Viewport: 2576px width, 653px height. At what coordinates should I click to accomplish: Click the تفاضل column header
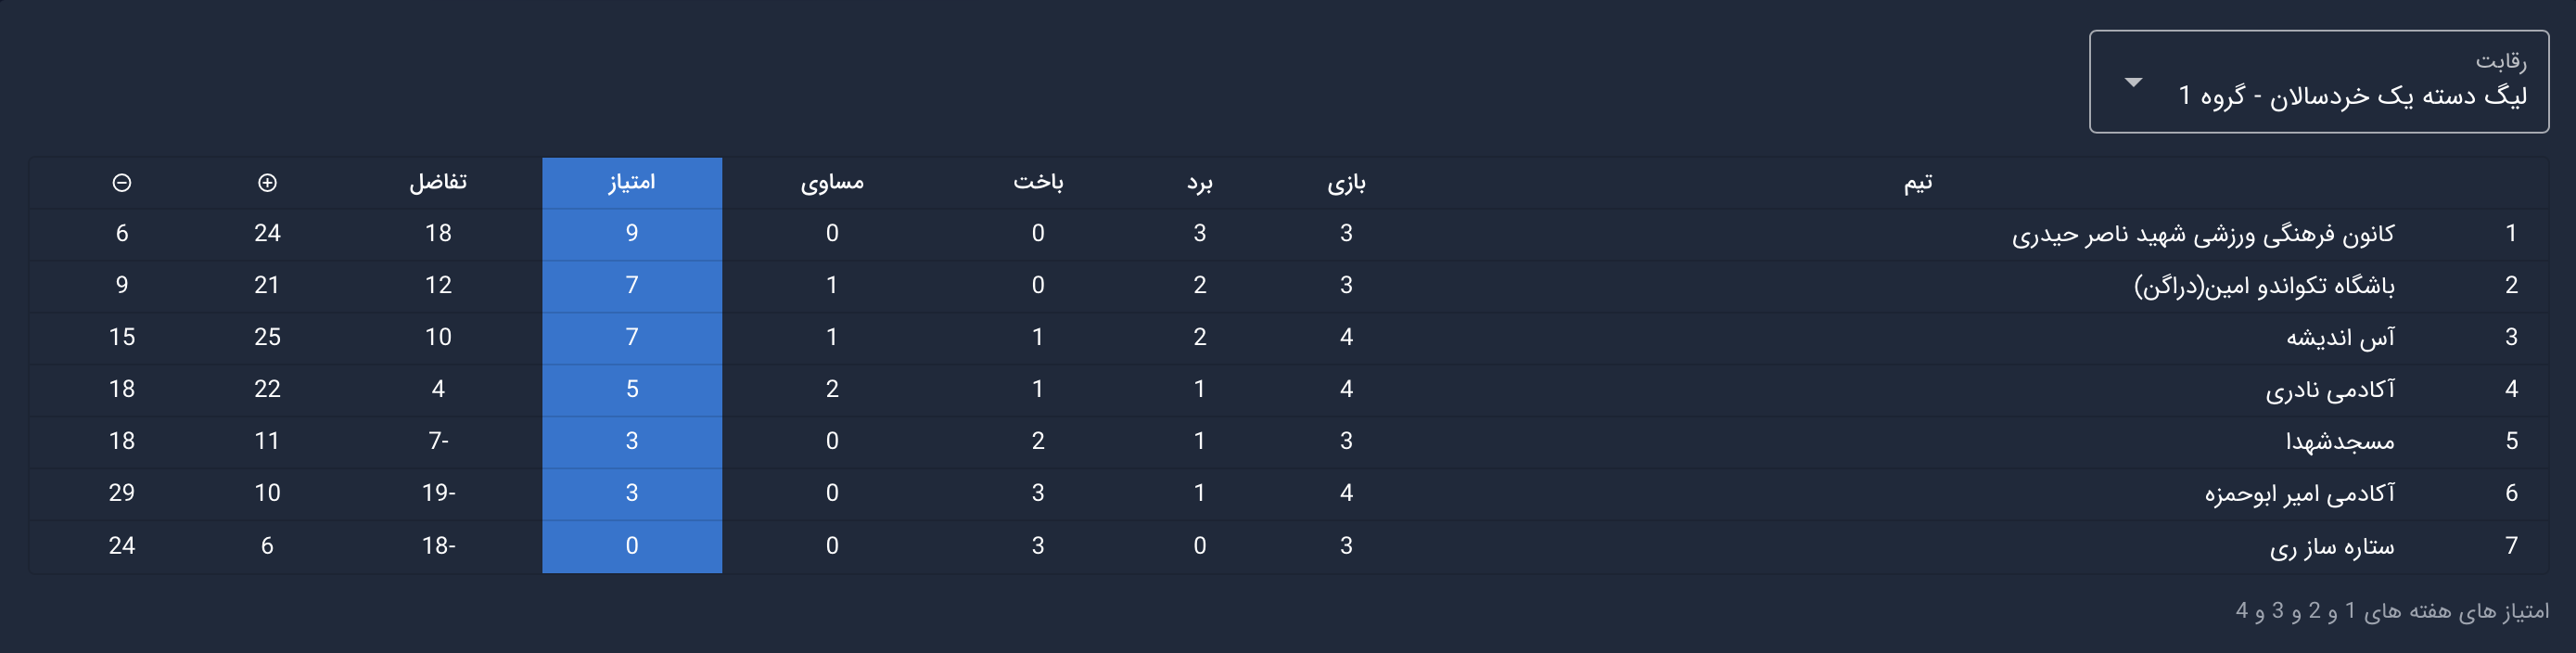click(x=438, y=182)
